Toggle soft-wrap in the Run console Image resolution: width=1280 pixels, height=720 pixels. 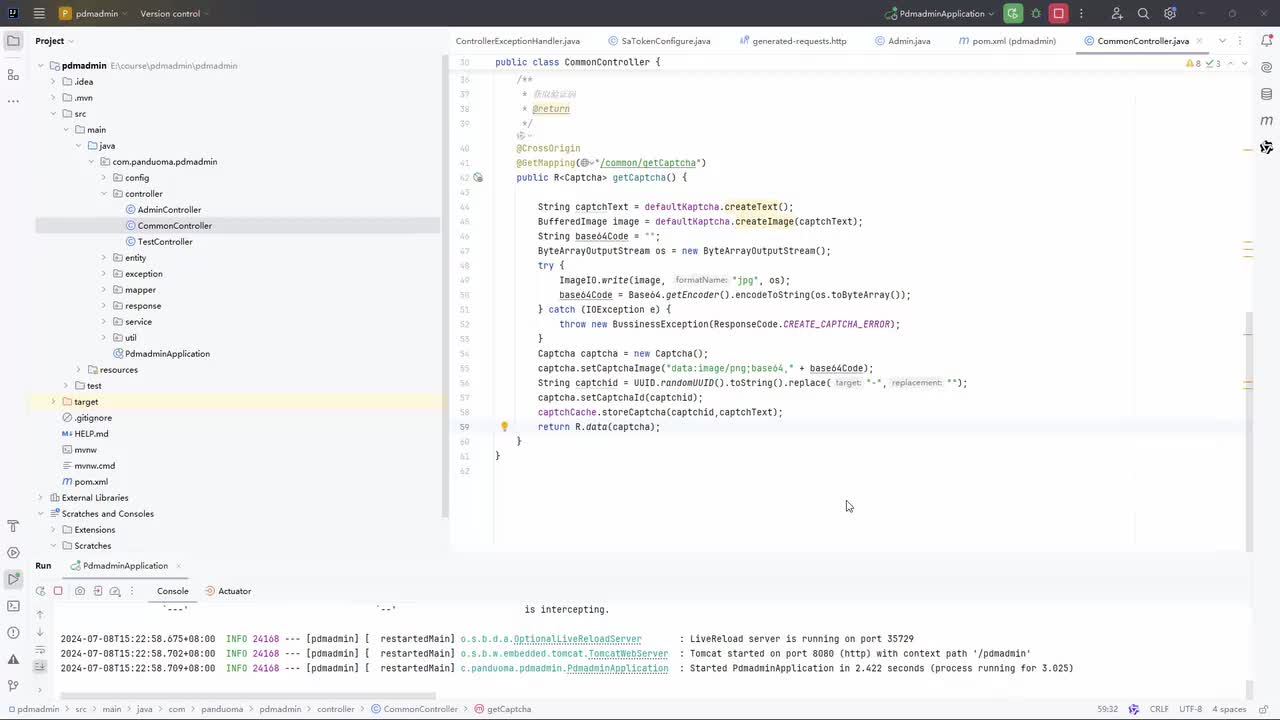coord(40,650)
